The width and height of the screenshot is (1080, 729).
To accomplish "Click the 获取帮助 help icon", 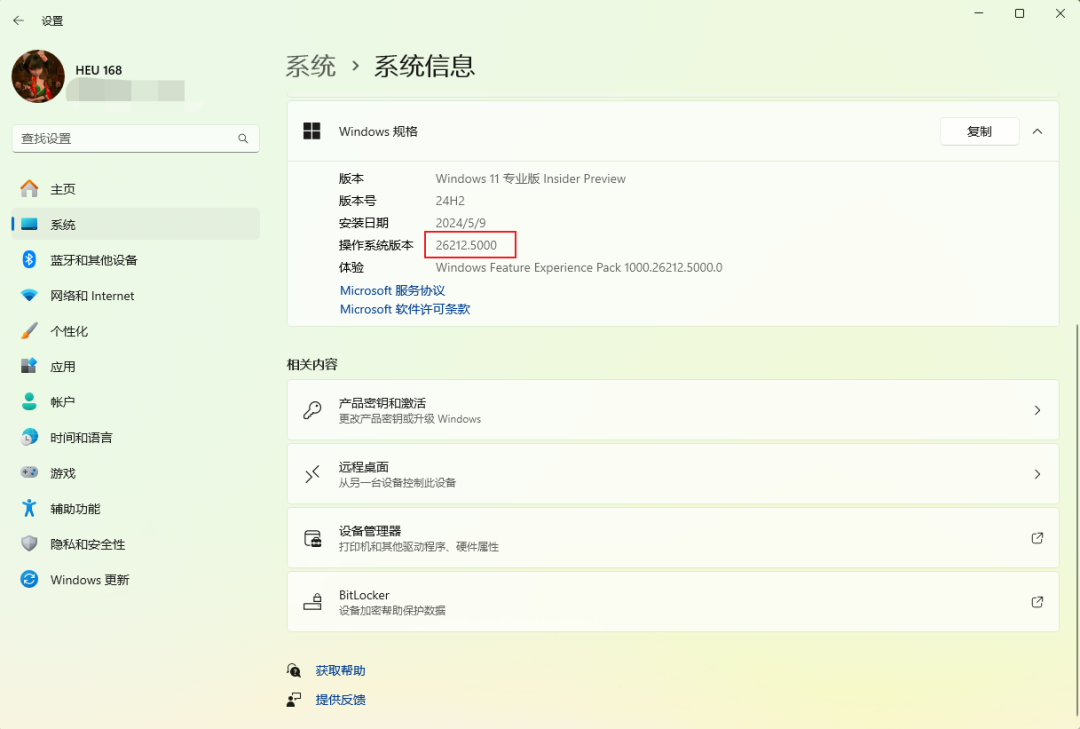I will click(294, 670).
